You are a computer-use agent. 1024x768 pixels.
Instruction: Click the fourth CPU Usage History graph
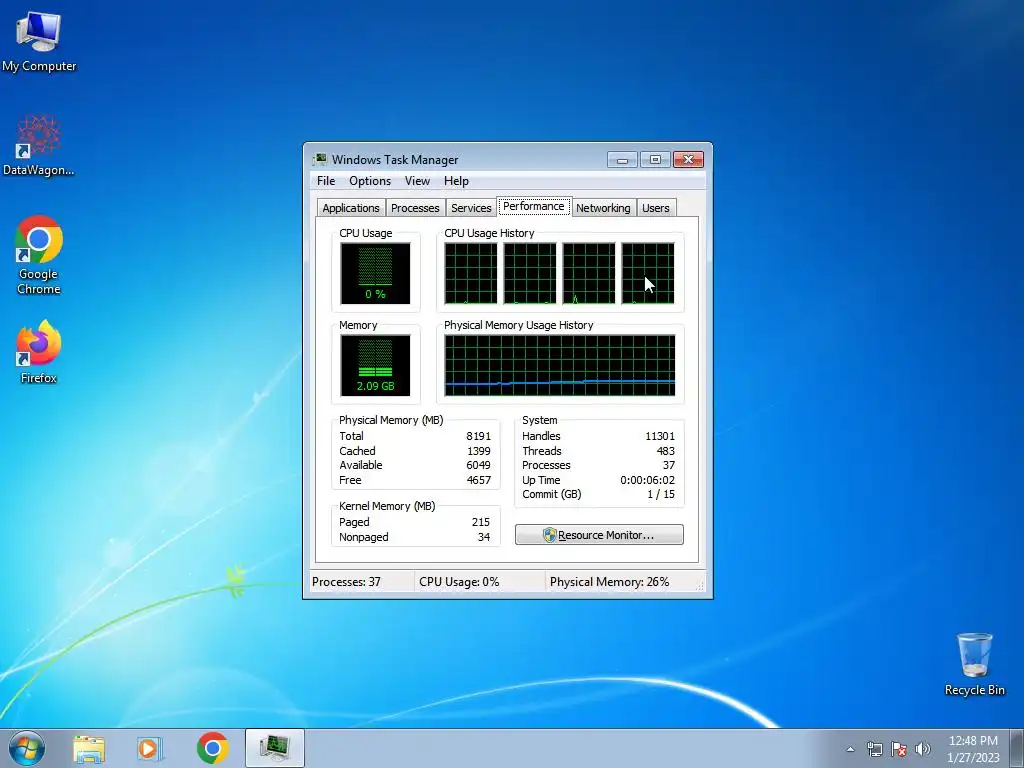coord(647,273)
